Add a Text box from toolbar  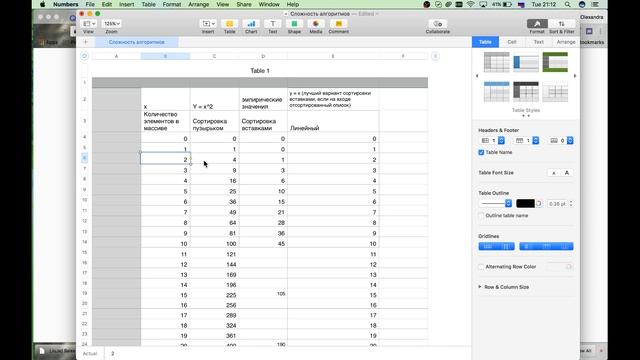(273, 24)
